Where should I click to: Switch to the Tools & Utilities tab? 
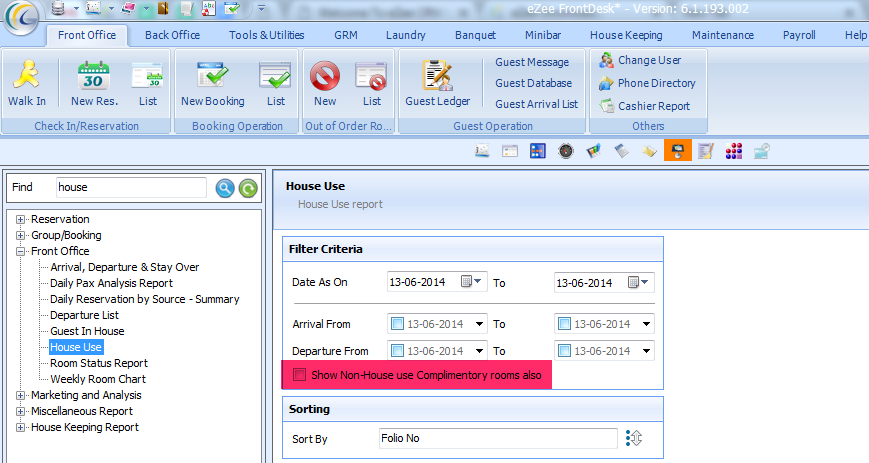(x=267, y=35)
